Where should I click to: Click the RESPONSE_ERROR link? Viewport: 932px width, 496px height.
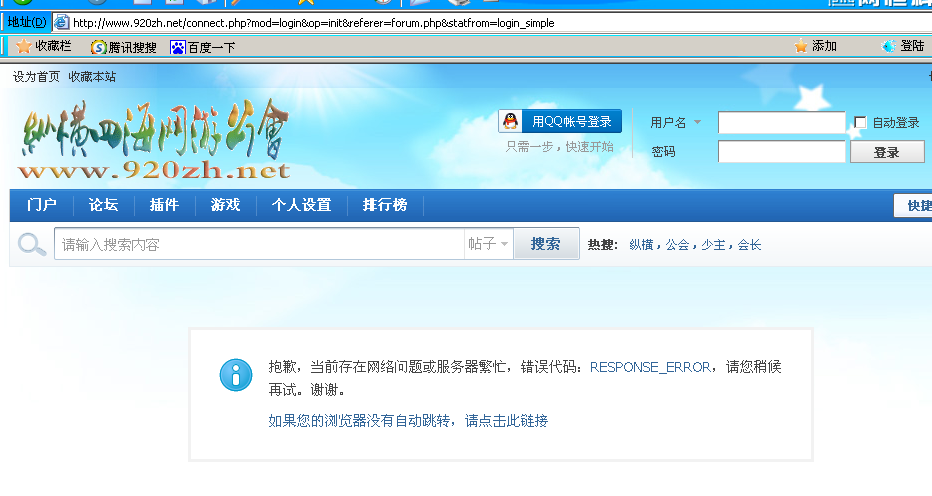[650, 367]
